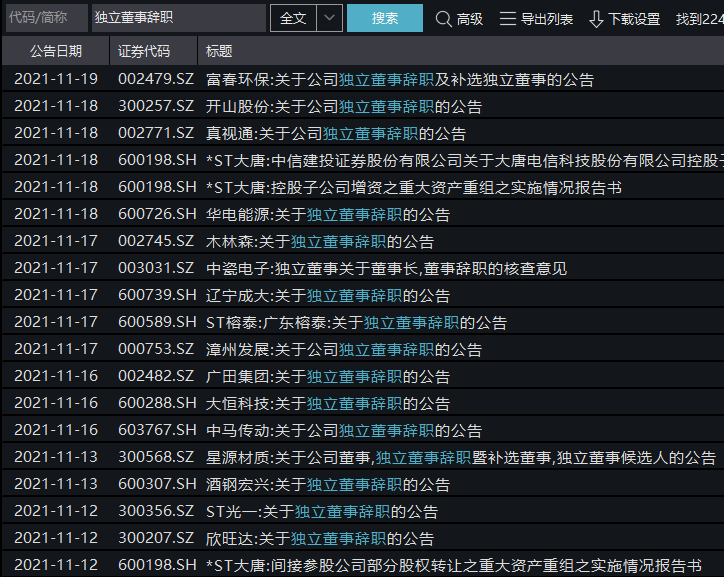Click the magnifier icon for advanced search
Image resolution: width=724 pixels, height=577 pixels.
coord(443,19)
